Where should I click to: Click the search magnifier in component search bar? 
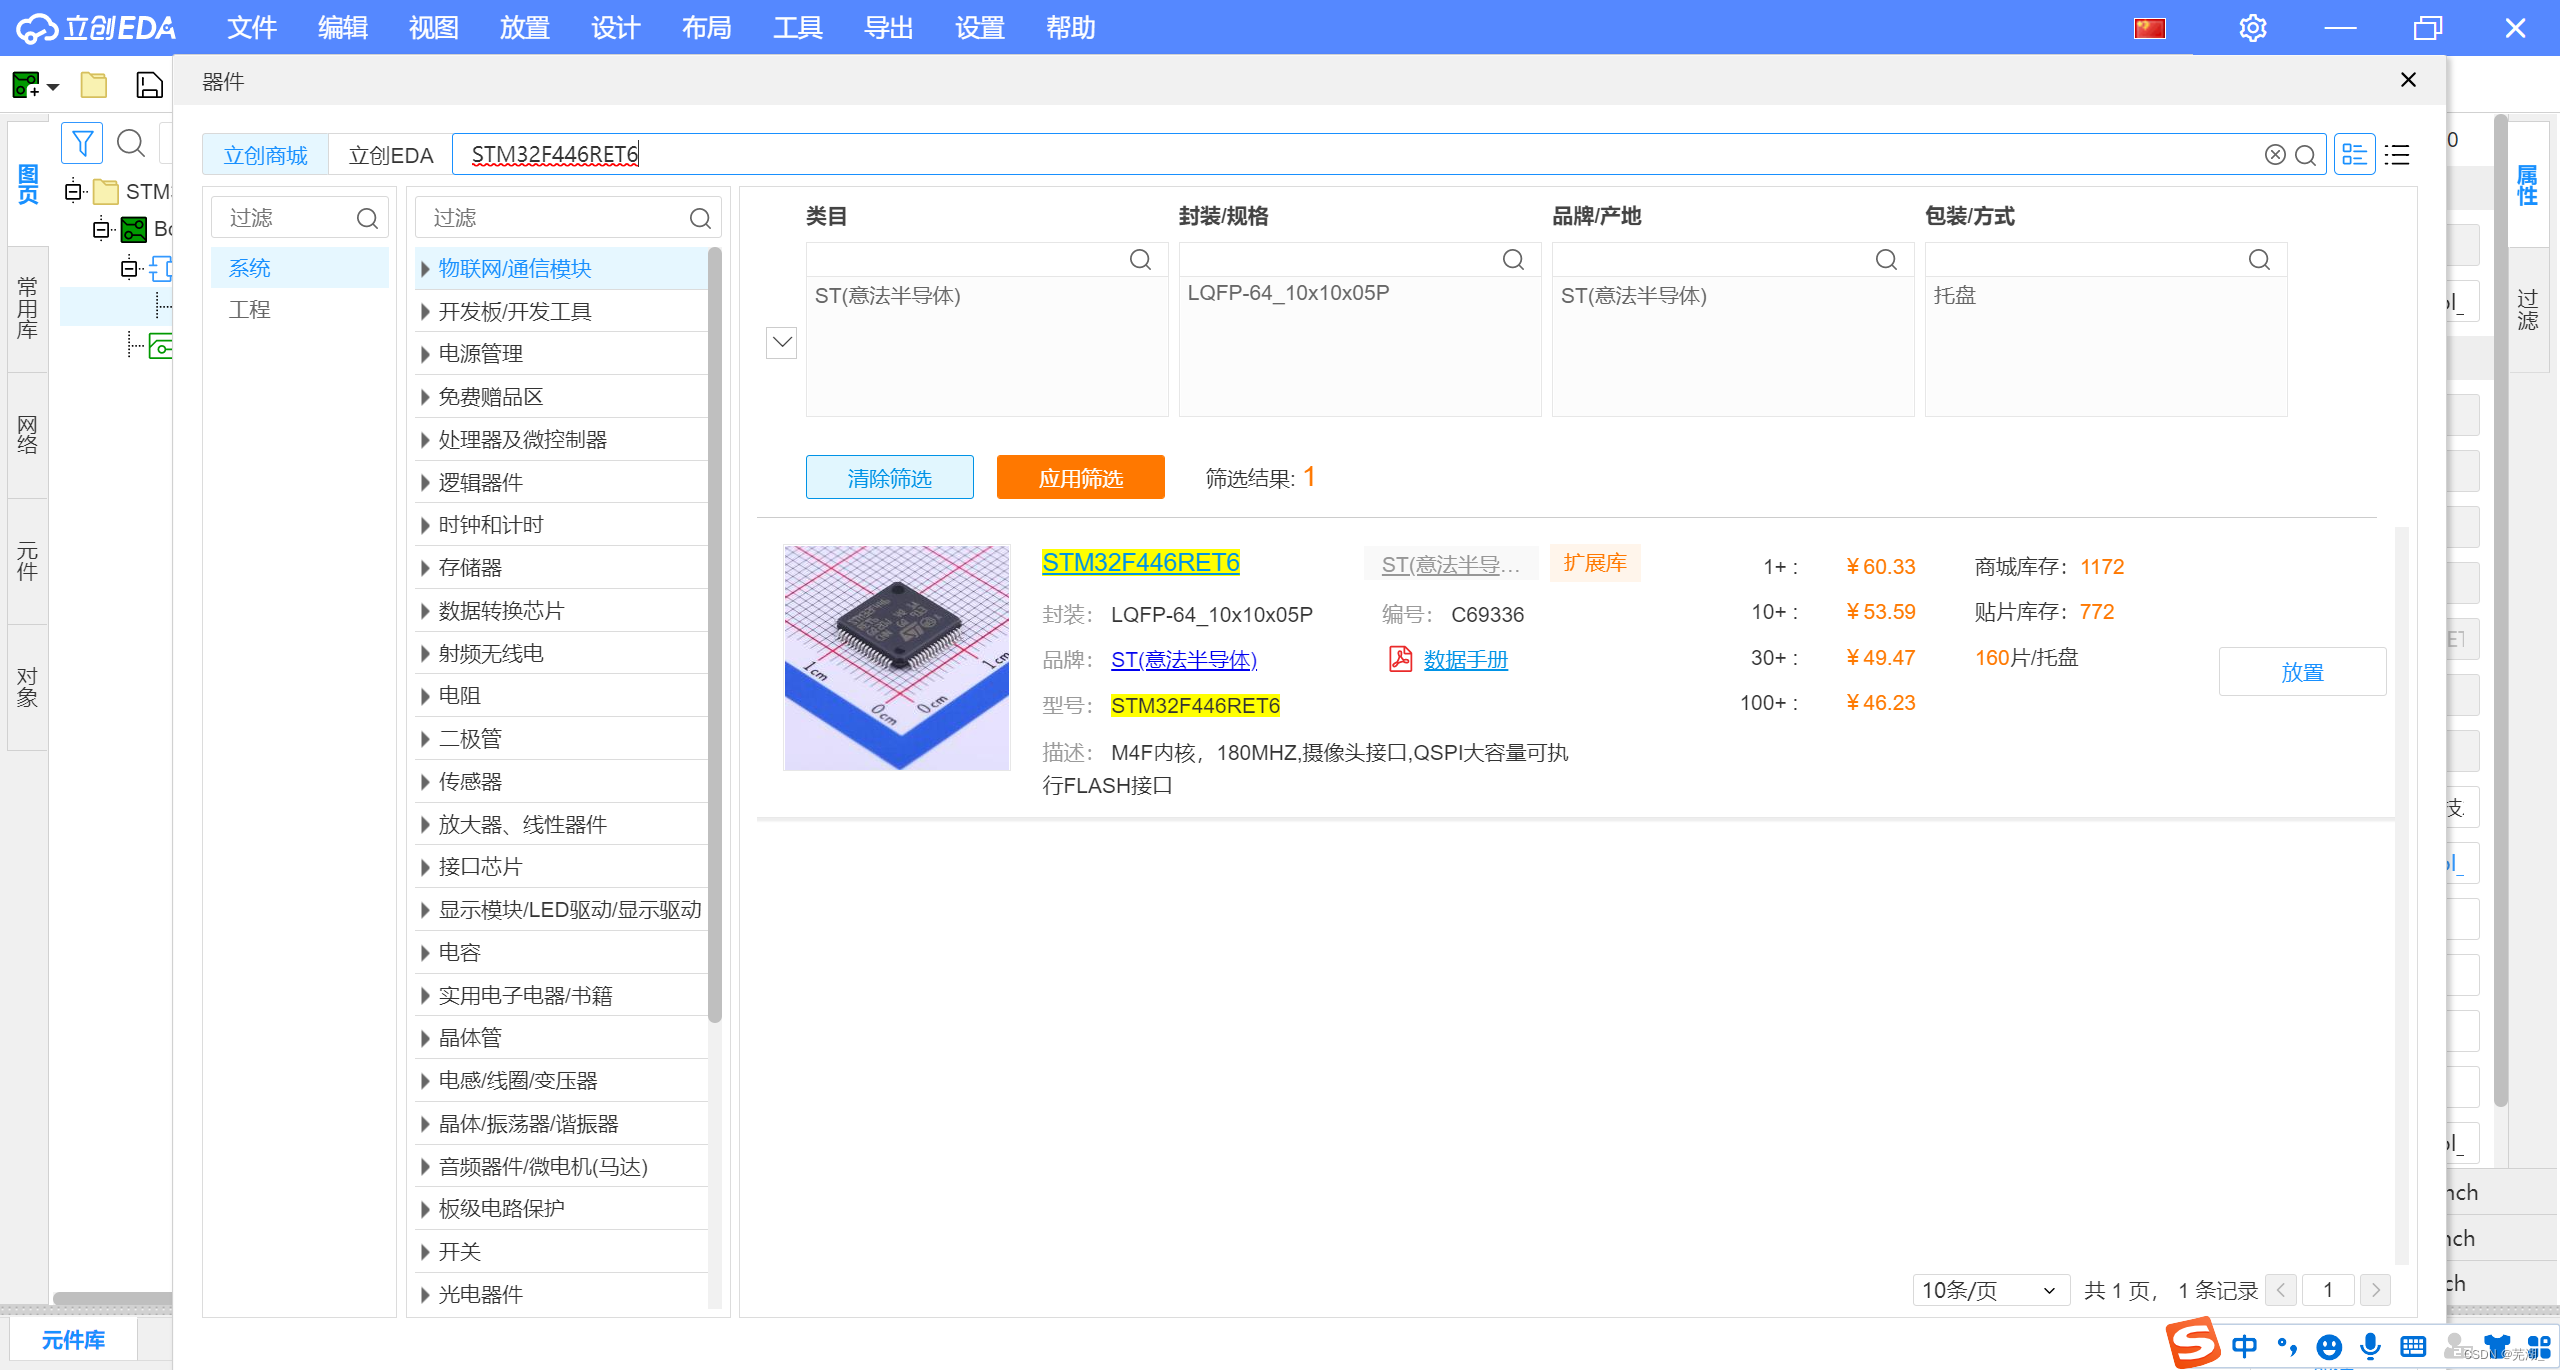pyautogui.click(x=2305, y=155)
